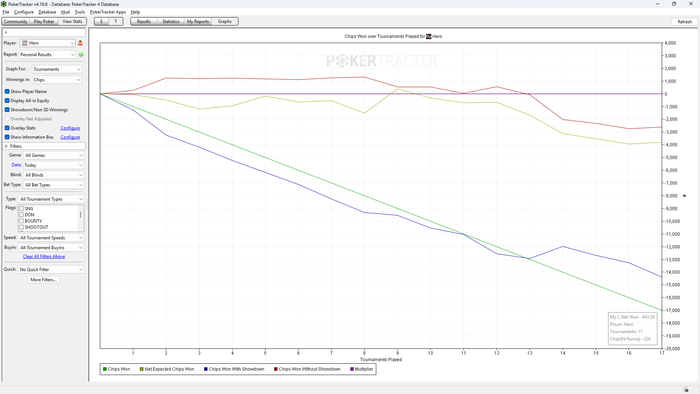Screen dimensions: 700x394
Task: Open the Speed dropdown
Action: pos(51,238)
